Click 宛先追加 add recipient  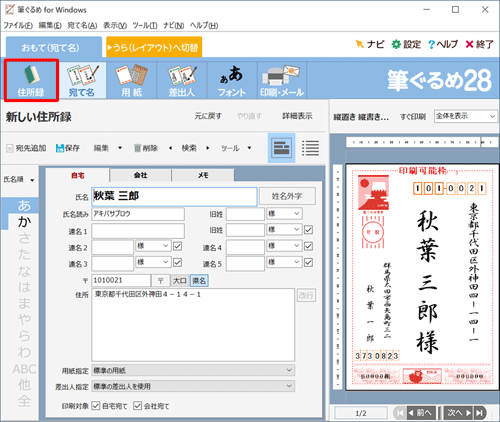27,148
